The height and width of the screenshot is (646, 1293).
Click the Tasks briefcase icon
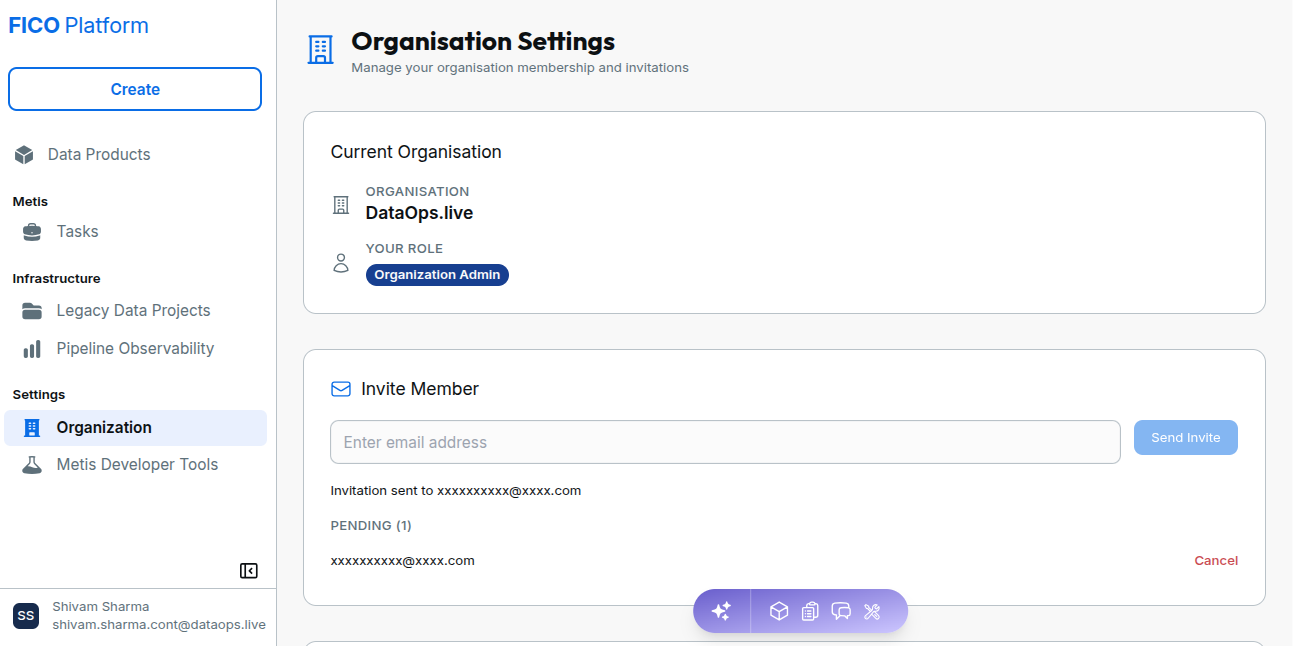point(32,232)
